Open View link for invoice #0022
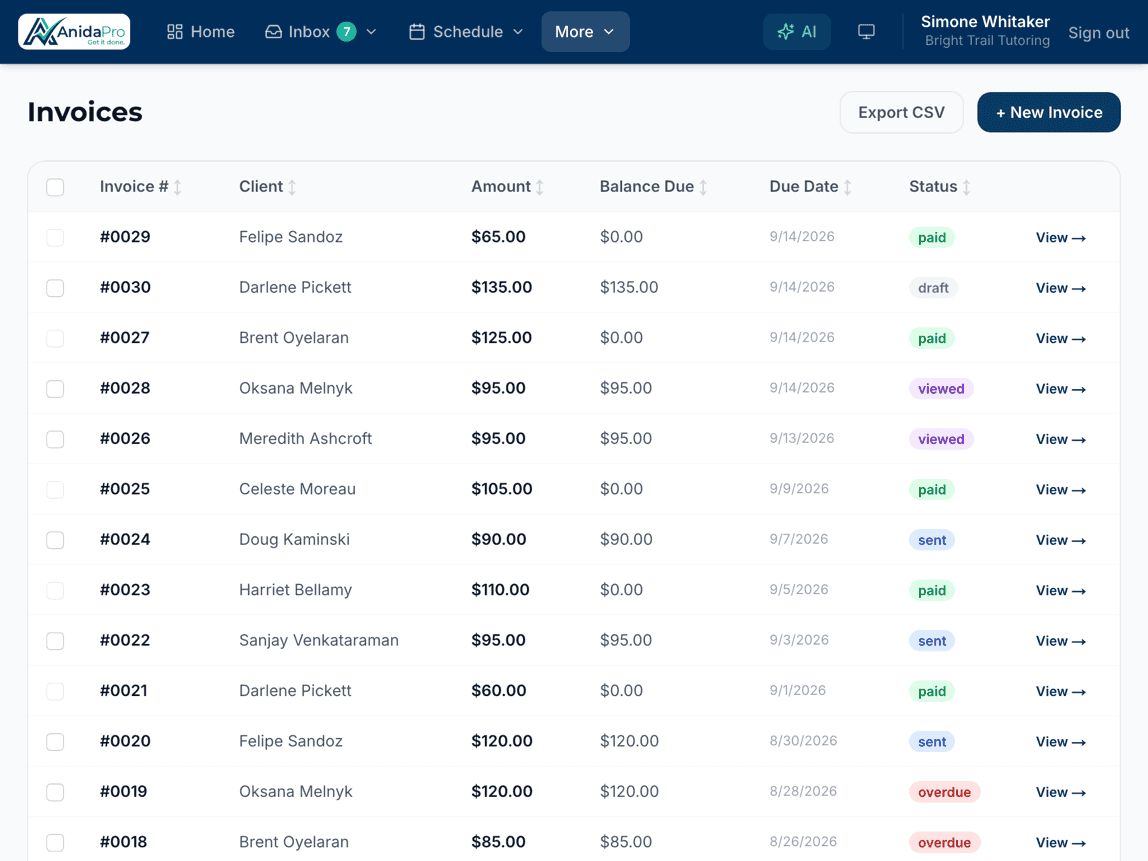The height and width of the screenshot is (861, 1148). [x=1060, y=641]
